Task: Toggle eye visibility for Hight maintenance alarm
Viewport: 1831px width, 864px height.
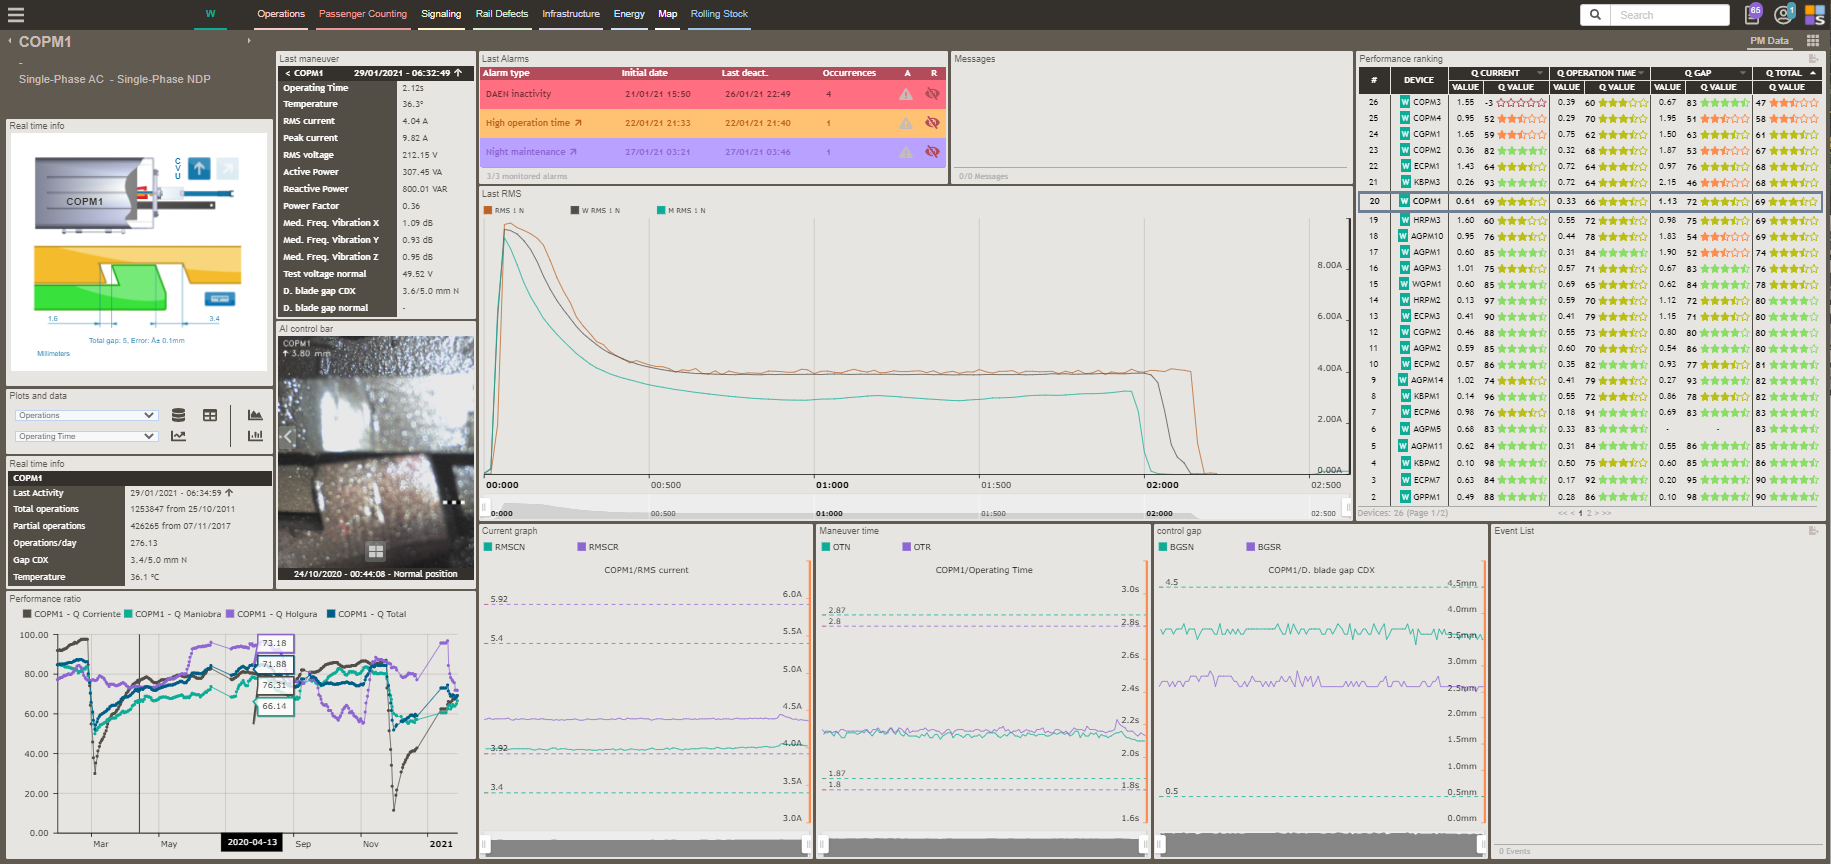Action: (932, 152)
